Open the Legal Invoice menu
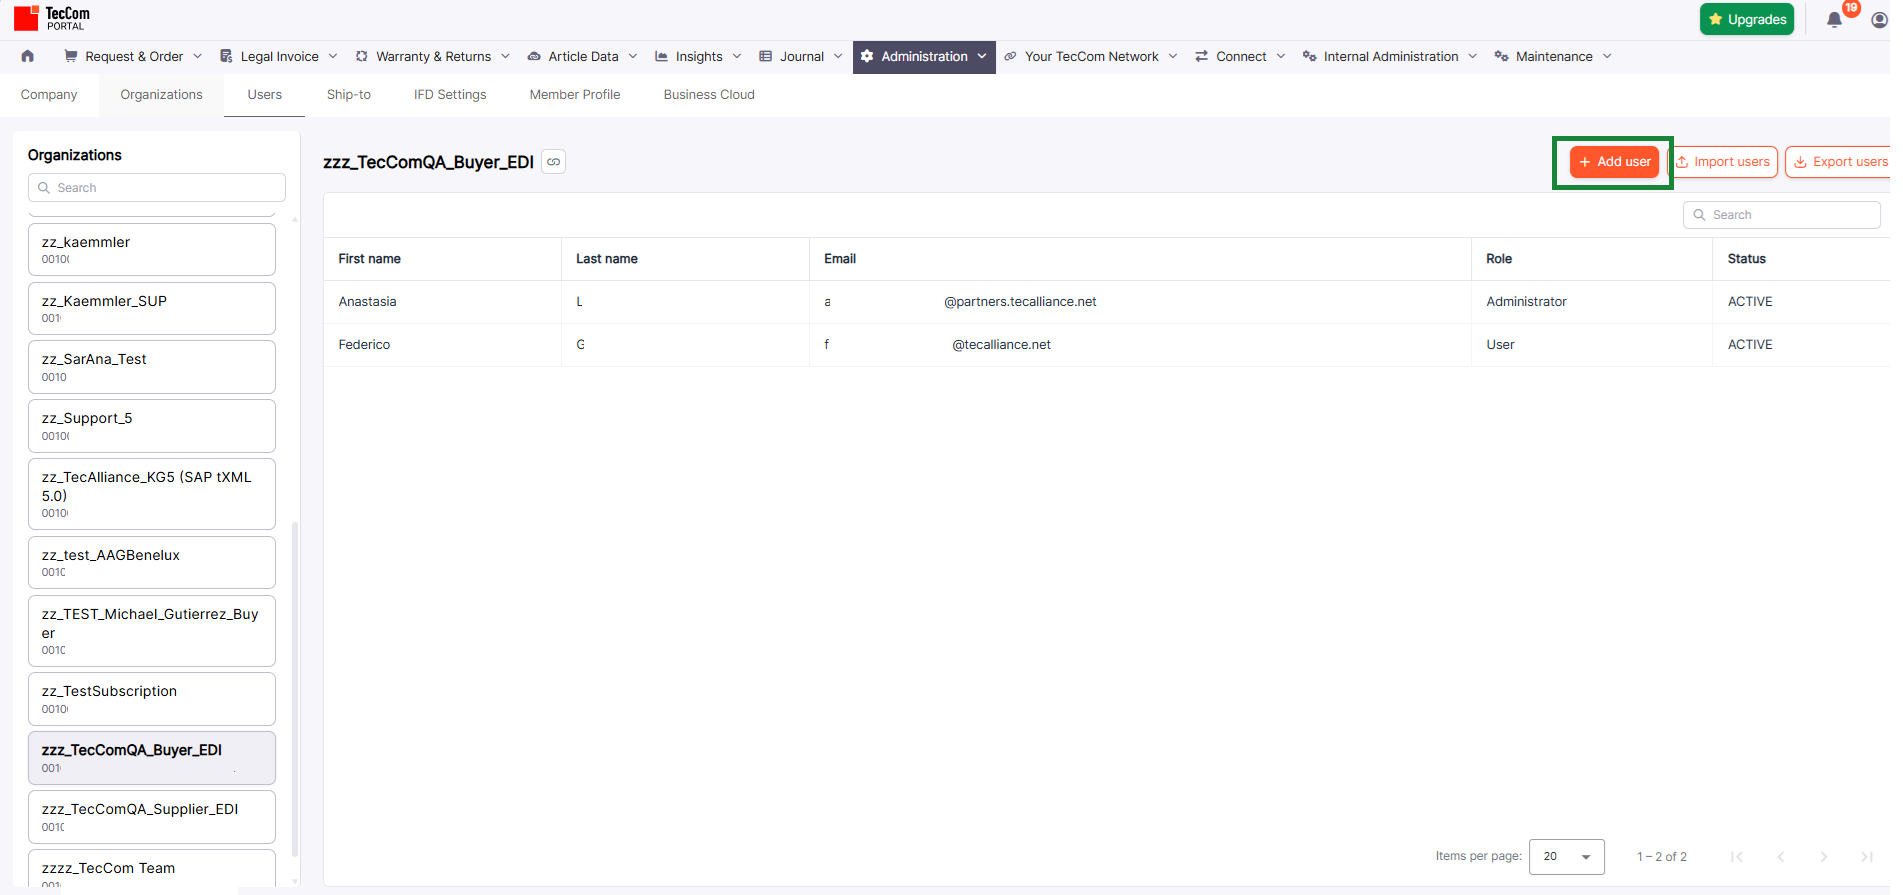1903x895 pixels. click(x=279, y=57)
